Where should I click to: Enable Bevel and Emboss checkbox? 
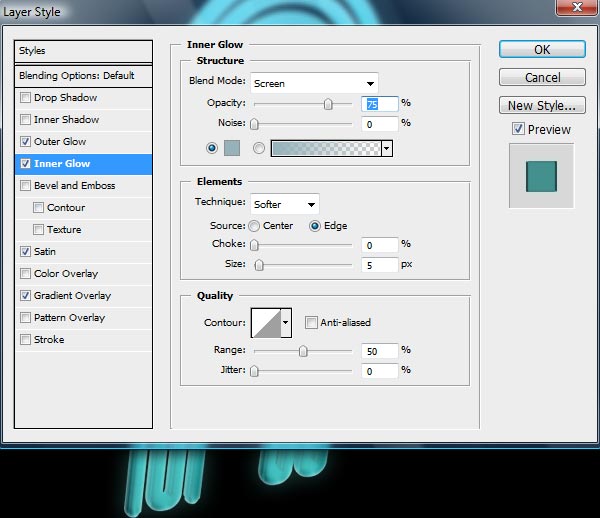(x=25, y=186)
